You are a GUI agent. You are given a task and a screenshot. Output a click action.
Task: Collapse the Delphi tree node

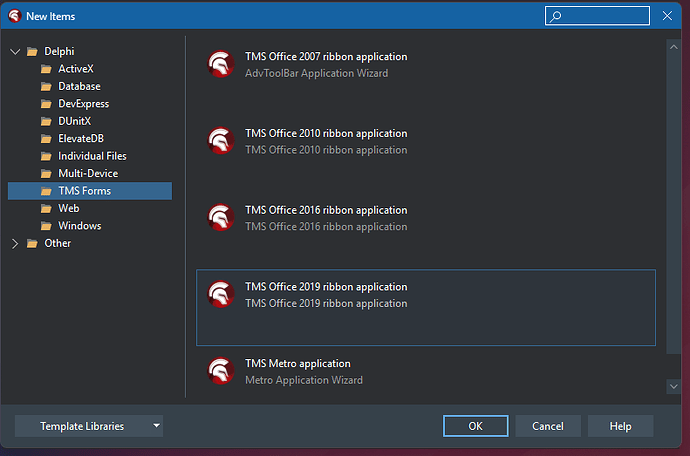15,52
